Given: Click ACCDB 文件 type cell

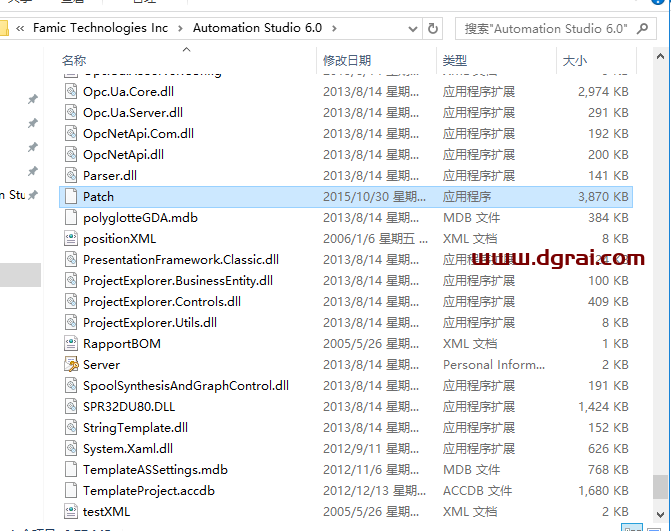Looking at the screenshot, I should tap(478, 491).
